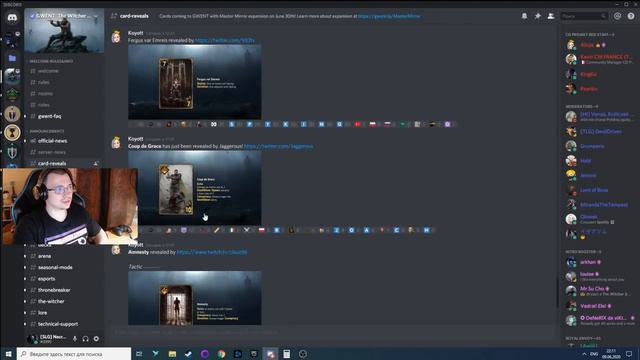Click the search field in Discord header
The height and width of the screenshot is (360, 640).
(584, 16)
